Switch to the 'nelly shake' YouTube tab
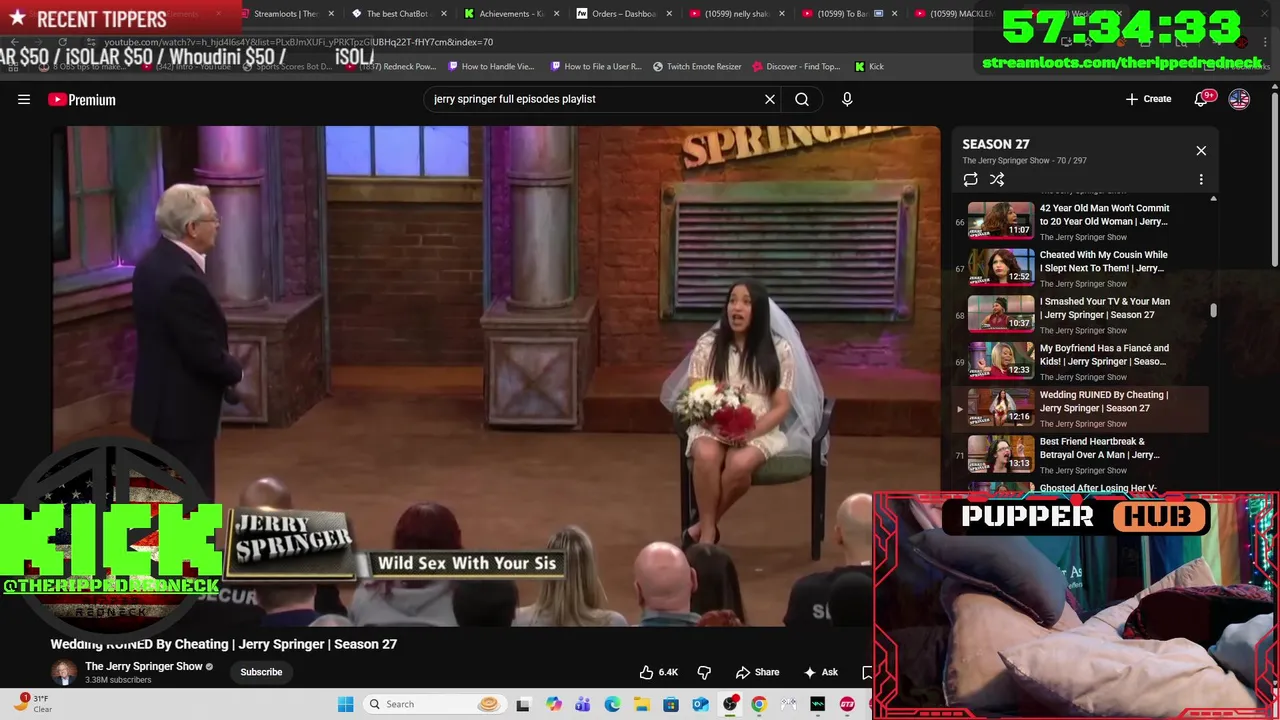Image resolution: width=1280 pixels, height=720 pixels. pos(736,14)
